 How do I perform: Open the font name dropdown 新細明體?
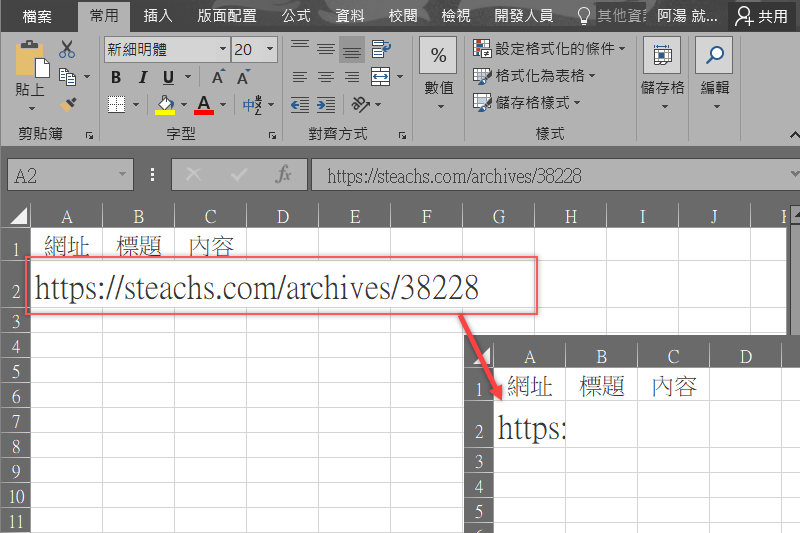click(222, 49)
